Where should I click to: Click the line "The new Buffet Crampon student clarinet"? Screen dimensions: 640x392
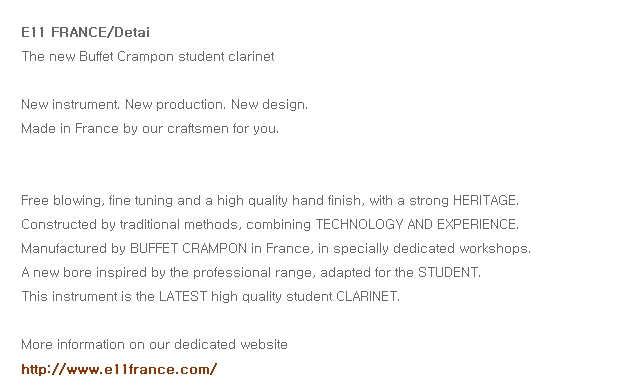coord(148,56)
